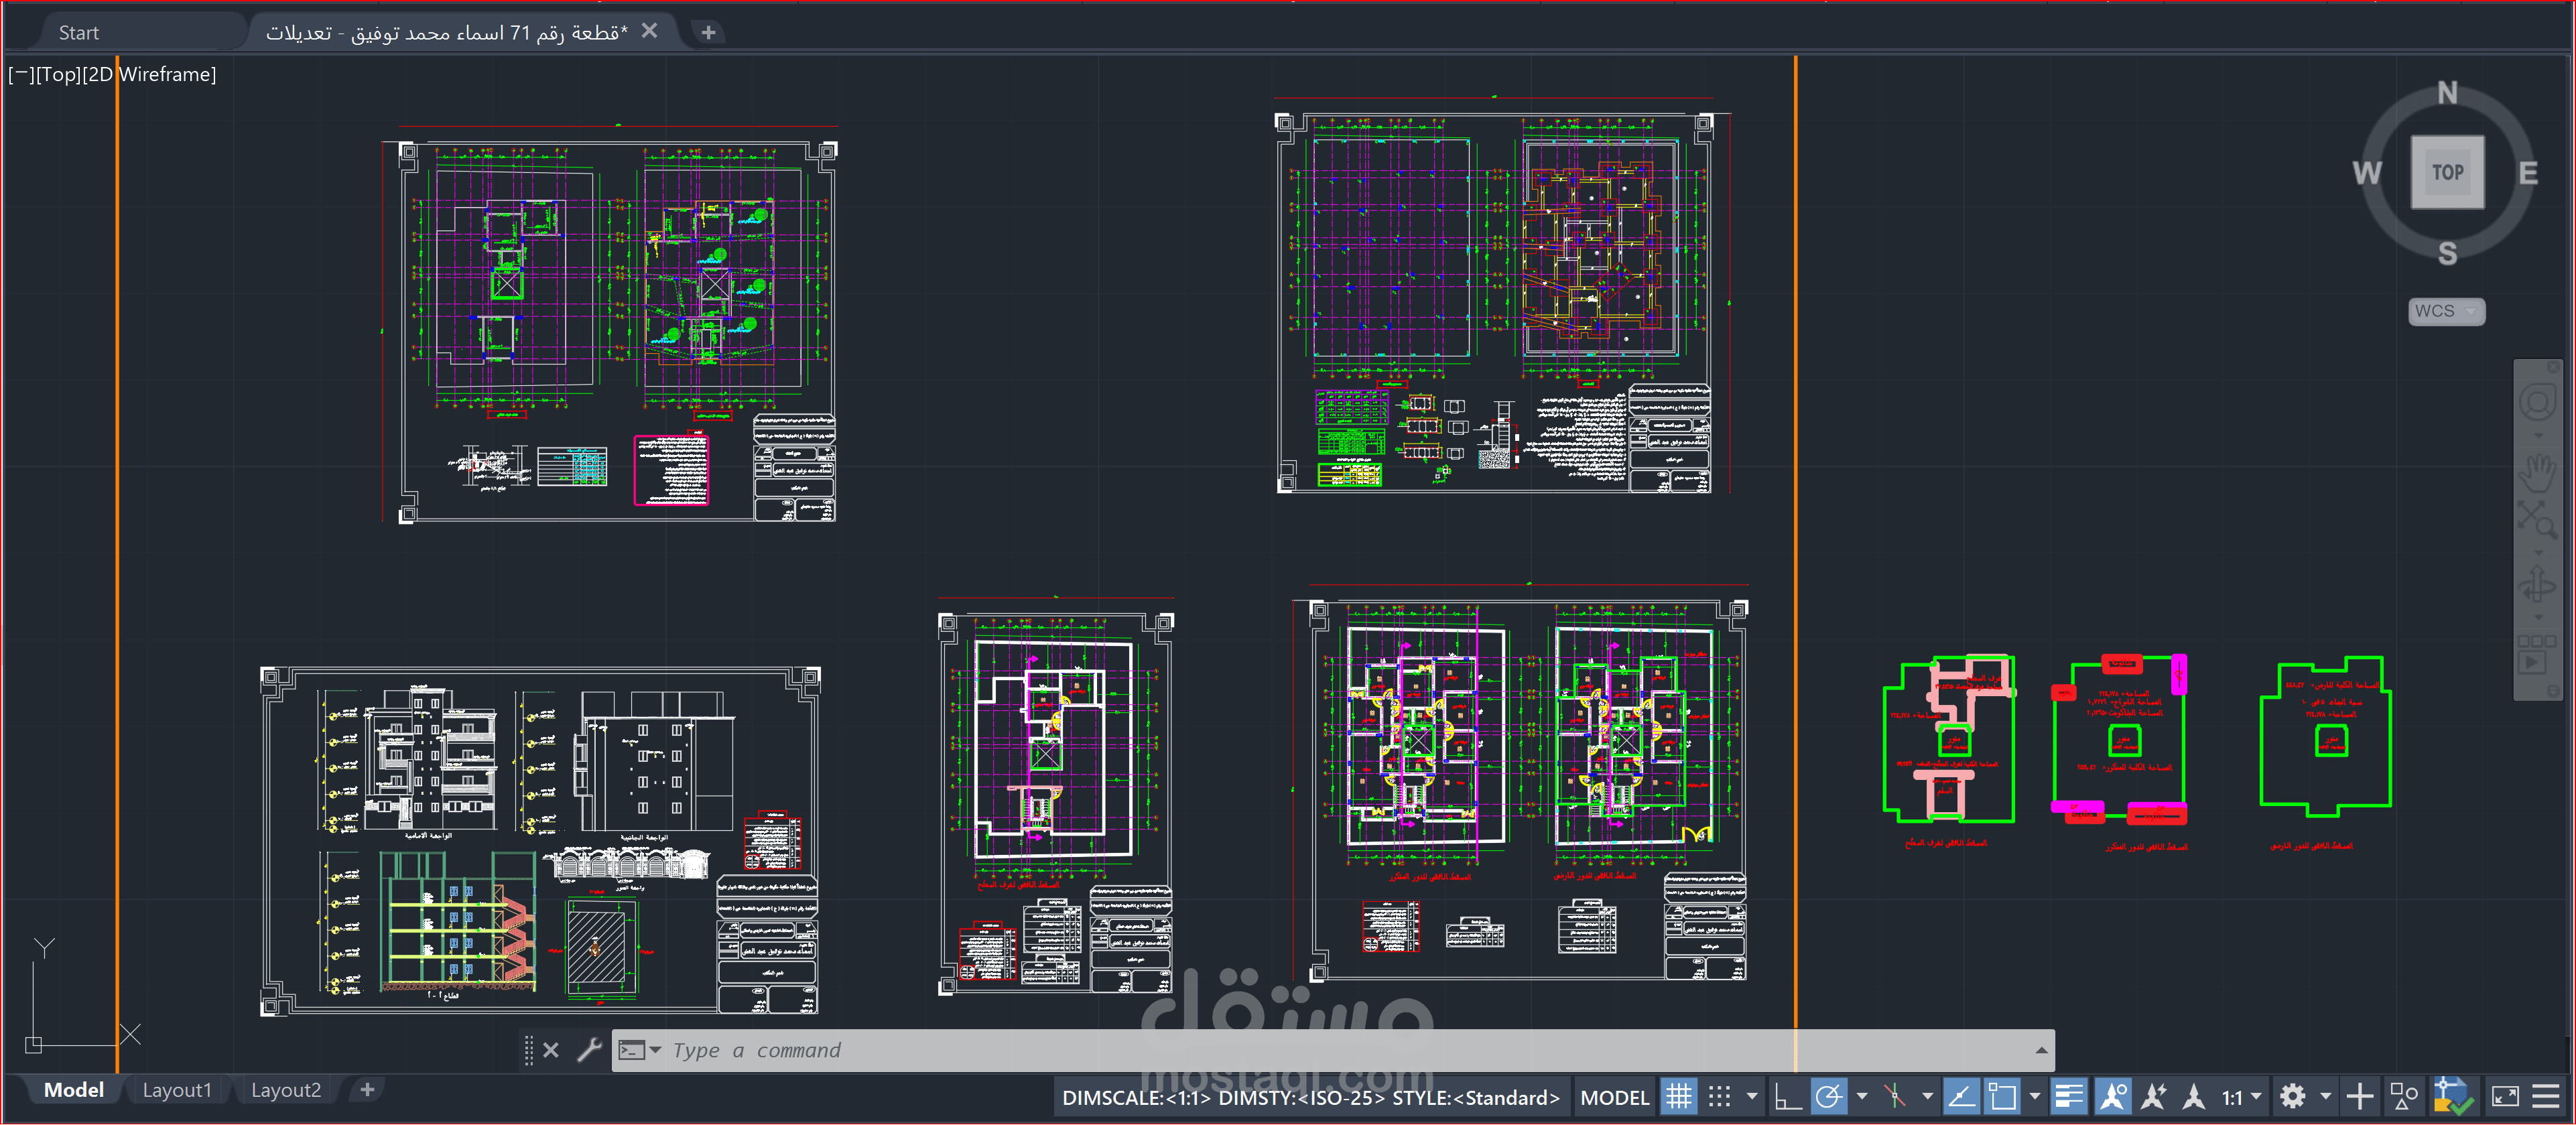
Task: Activate Zoom Extents on navigation bar
Action: coord(2537,520)
